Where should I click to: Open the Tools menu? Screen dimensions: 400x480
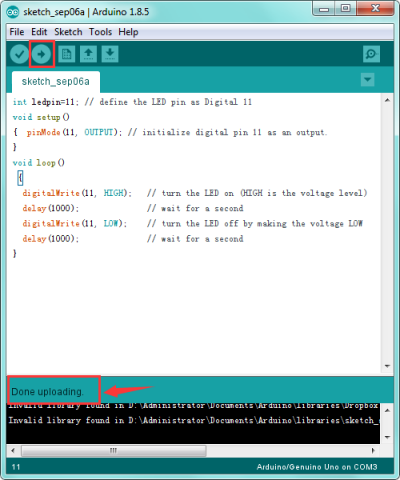[x=100, y=32]
